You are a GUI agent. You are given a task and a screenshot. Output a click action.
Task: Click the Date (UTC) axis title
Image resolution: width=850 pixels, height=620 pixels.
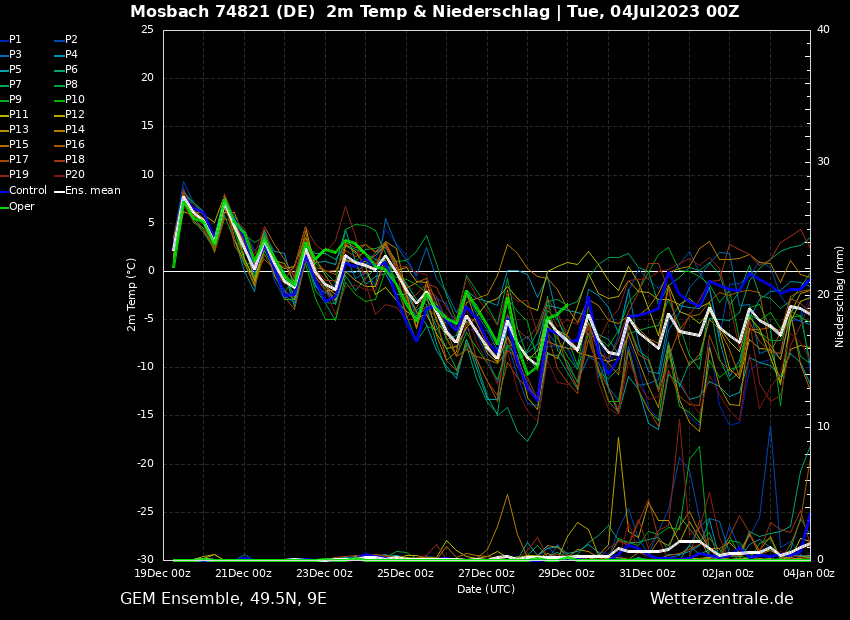[486, 589]
